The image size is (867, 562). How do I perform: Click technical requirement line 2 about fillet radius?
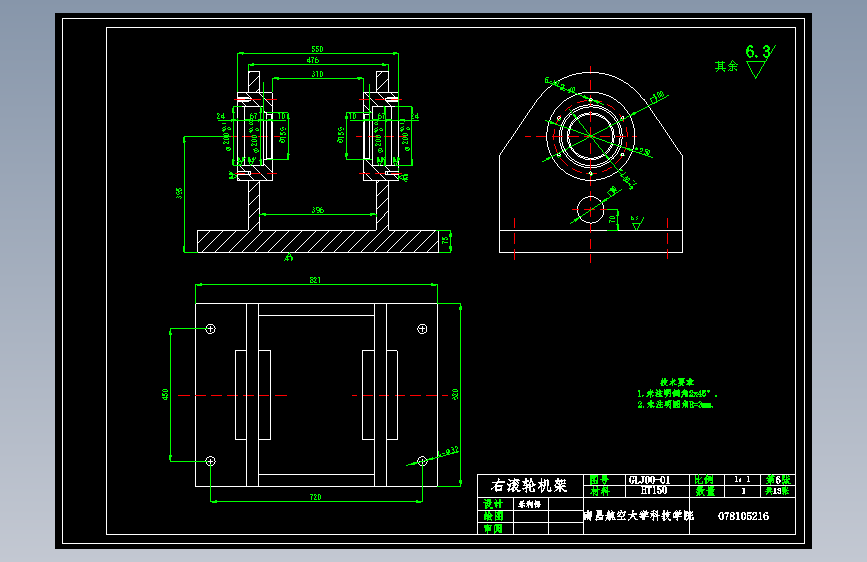(x=675, y=405)
